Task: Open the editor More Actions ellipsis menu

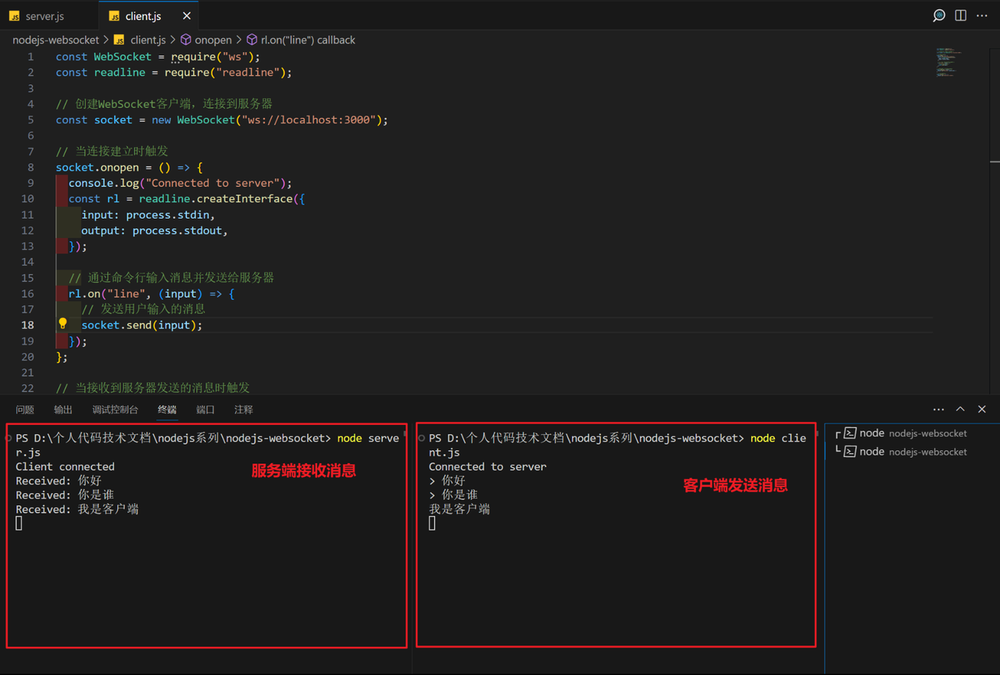Action: (982, 15)
